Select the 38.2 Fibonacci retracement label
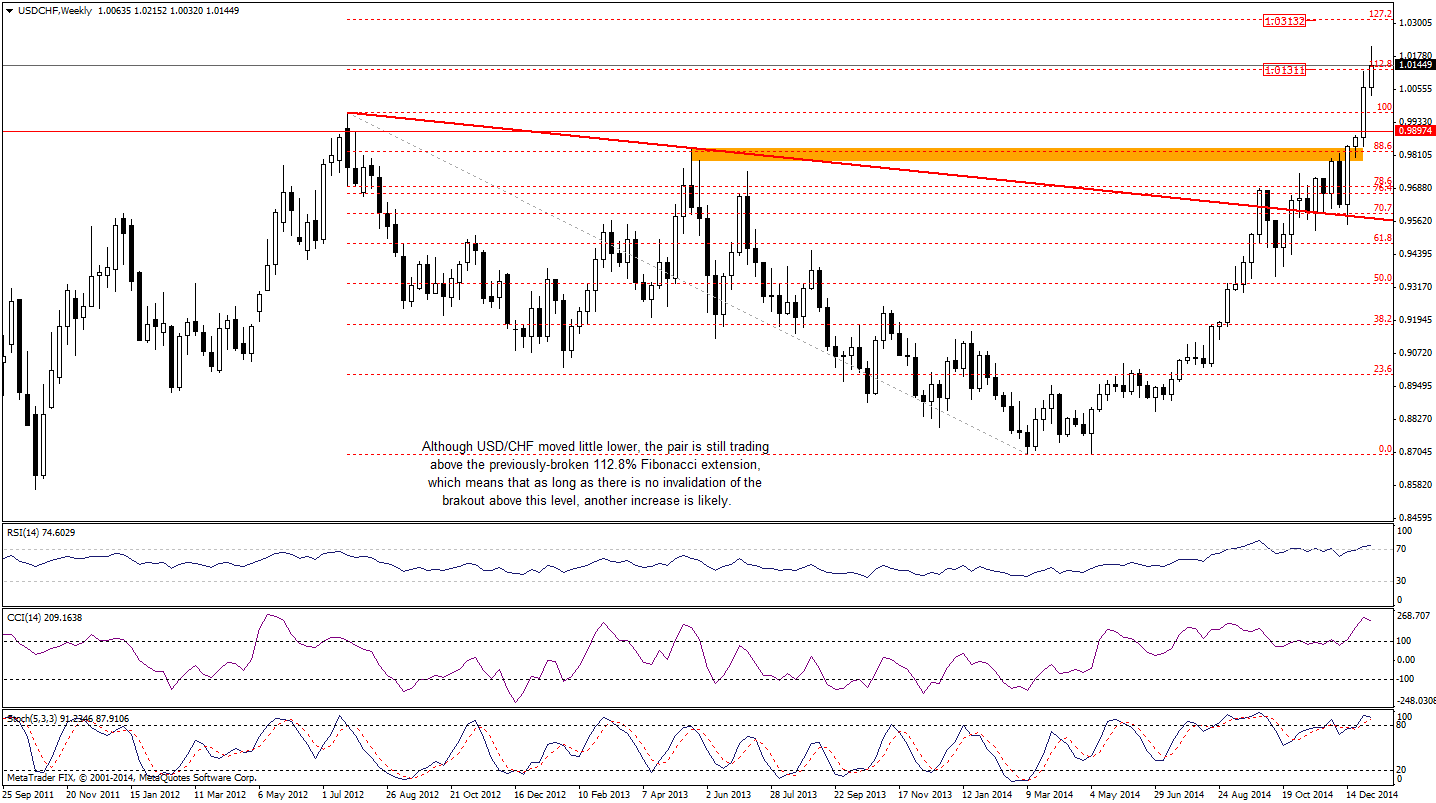 (1383, 319)
